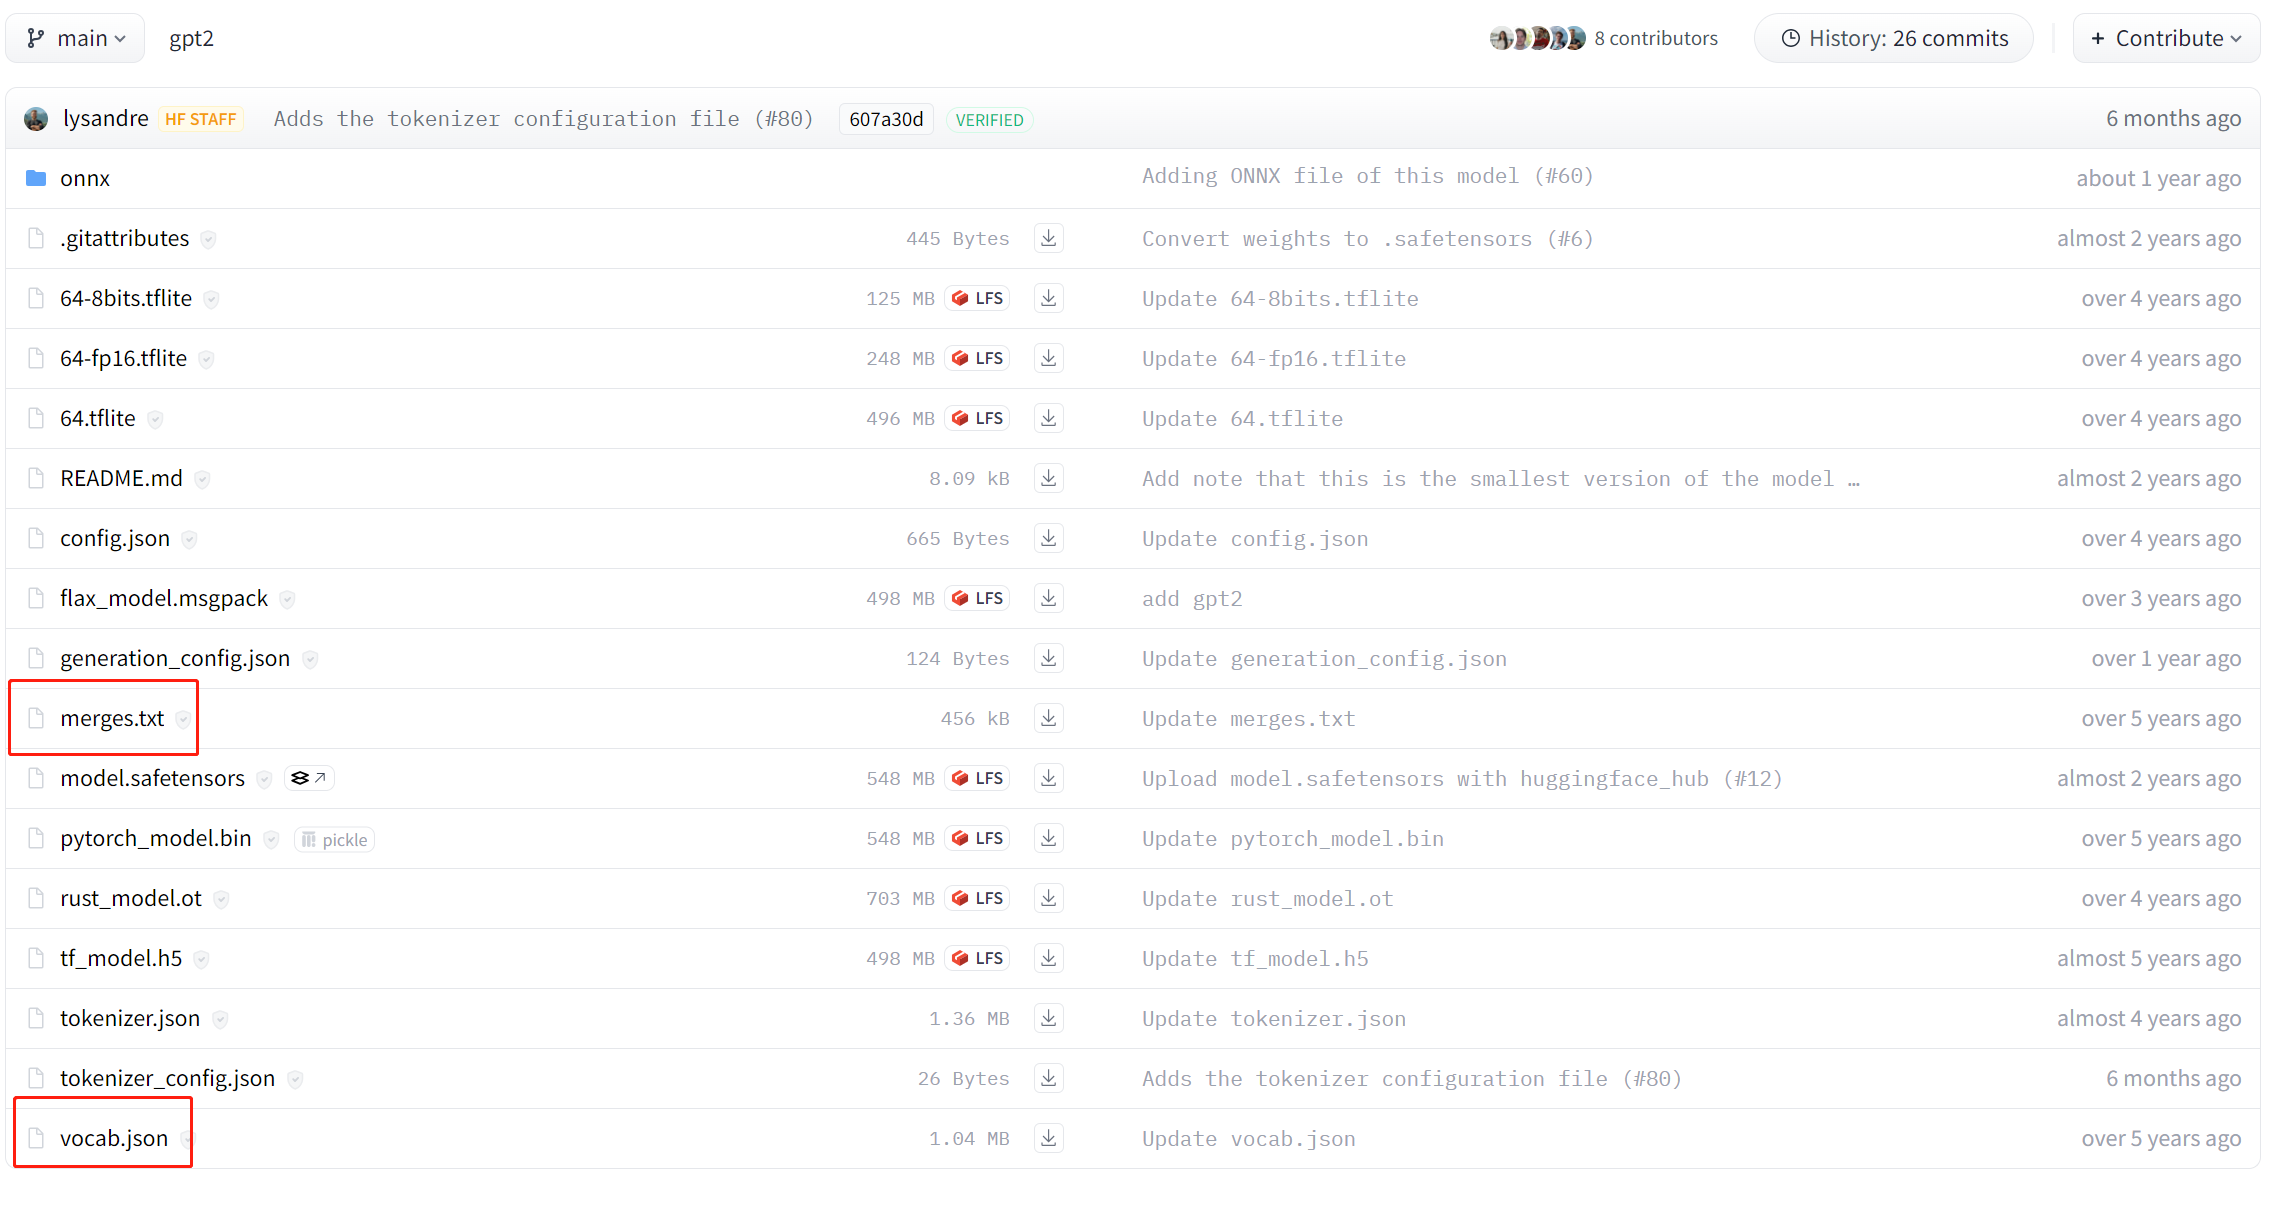Open the main branch dropdown

(76, 38)
